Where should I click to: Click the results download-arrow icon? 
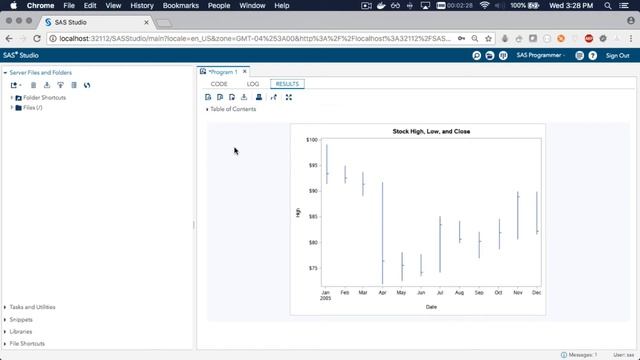[244, 97]
